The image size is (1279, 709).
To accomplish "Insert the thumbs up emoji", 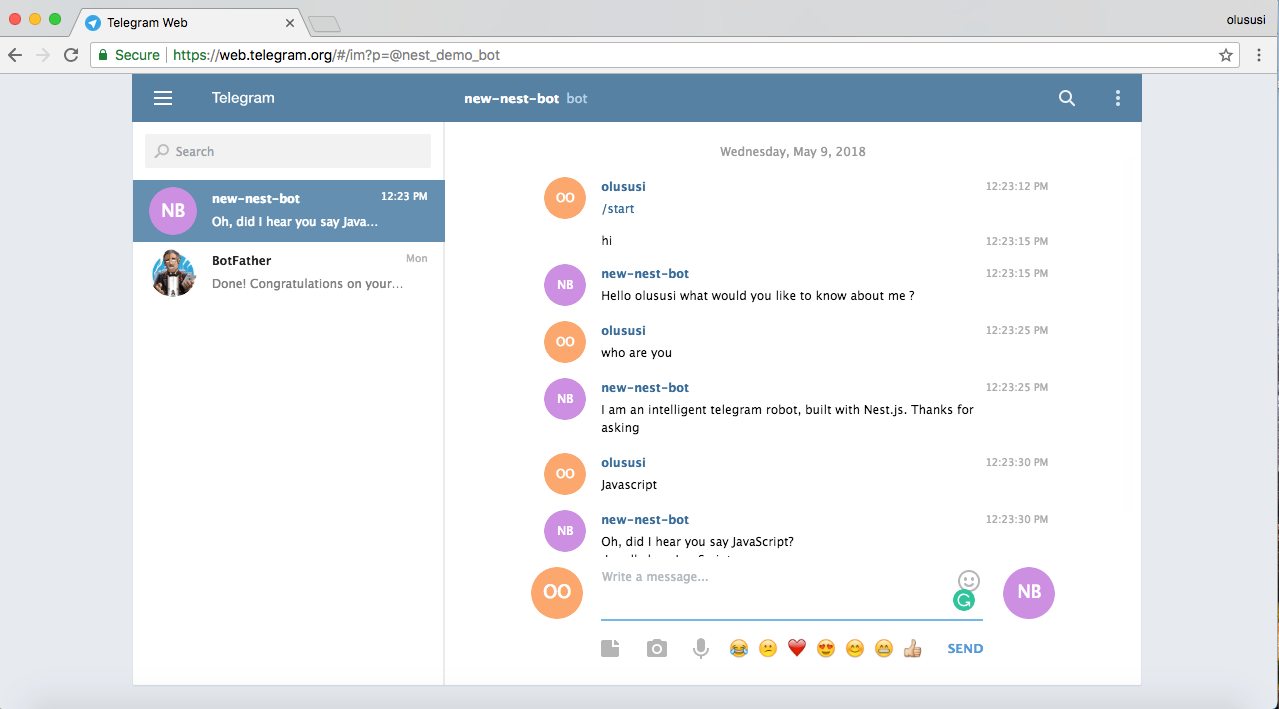I will coord(912,648).
